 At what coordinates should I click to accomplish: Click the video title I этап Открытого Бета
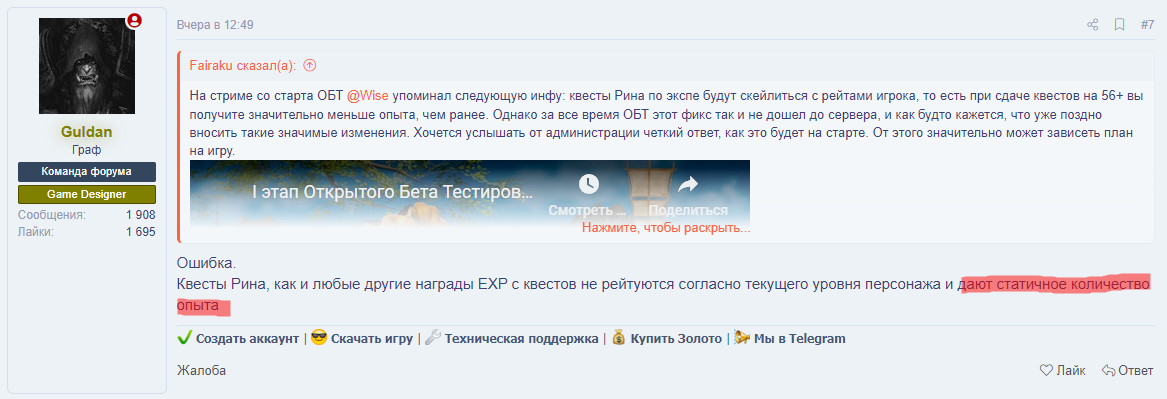(392, 191)
